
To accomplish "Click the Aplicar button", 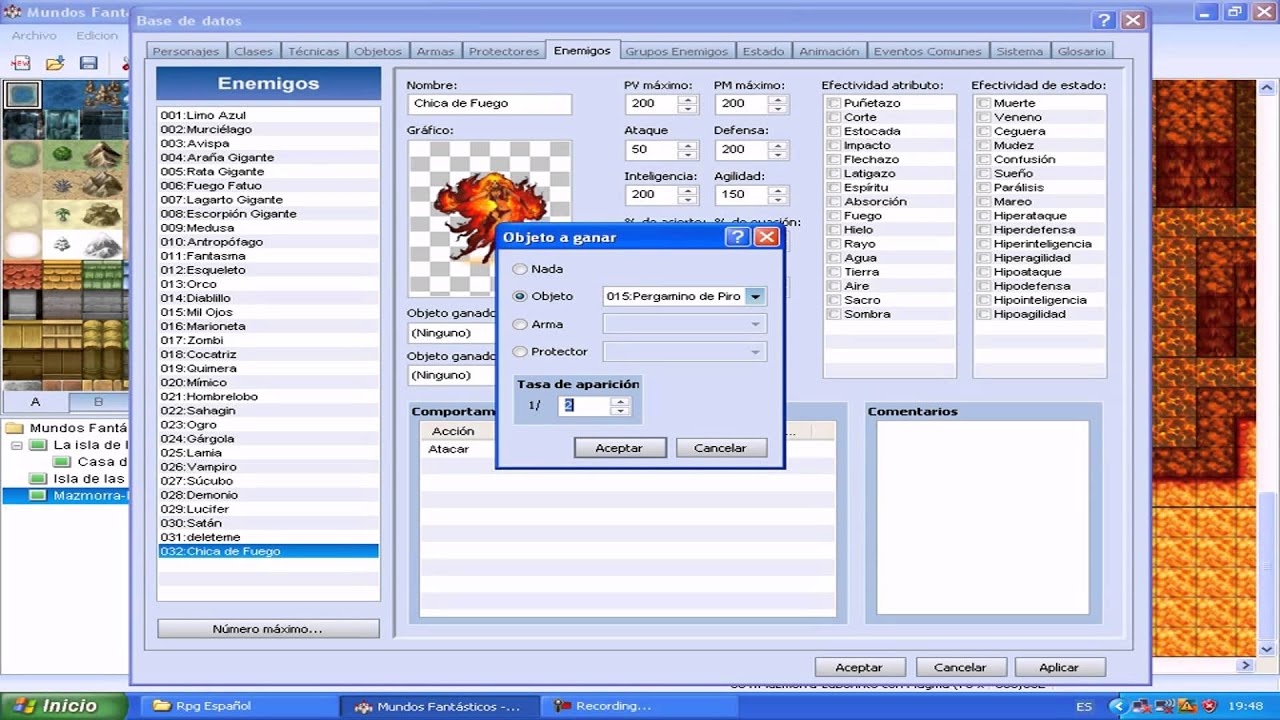I will coord(1059,667).
